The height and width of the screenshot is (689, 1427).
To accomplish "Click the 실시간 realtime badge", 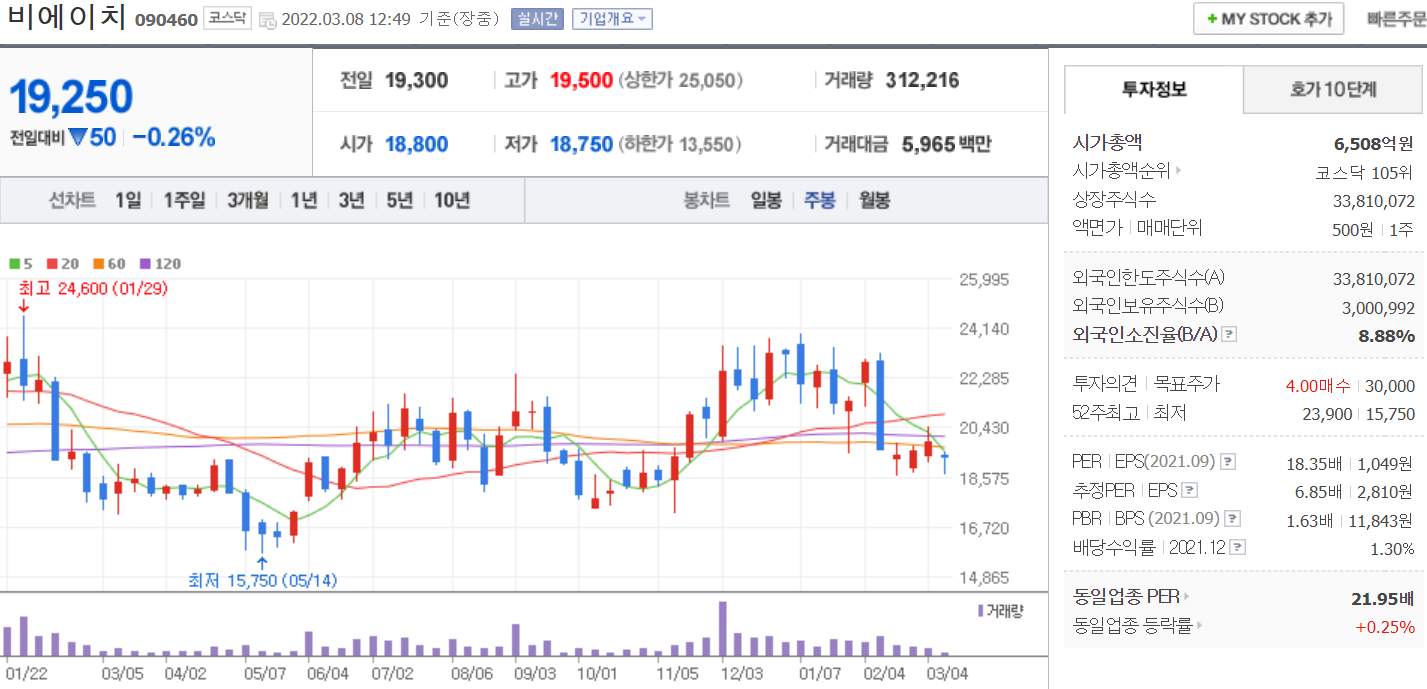I will tap(538, 19).
